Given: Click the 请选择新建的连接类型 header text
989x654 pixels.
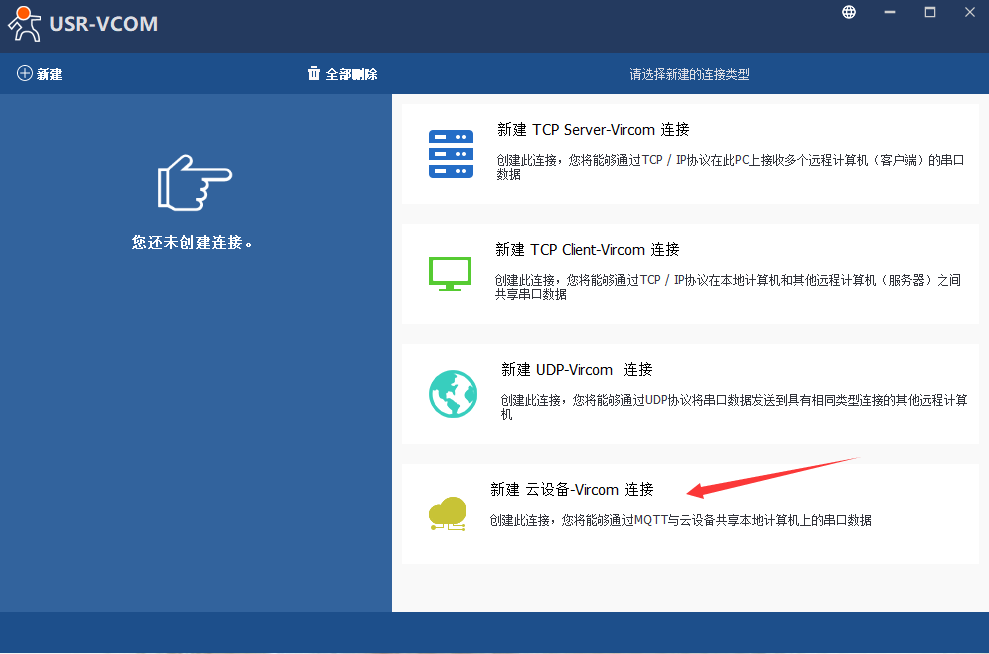Looking at the screenshot, I should (689, 74).
